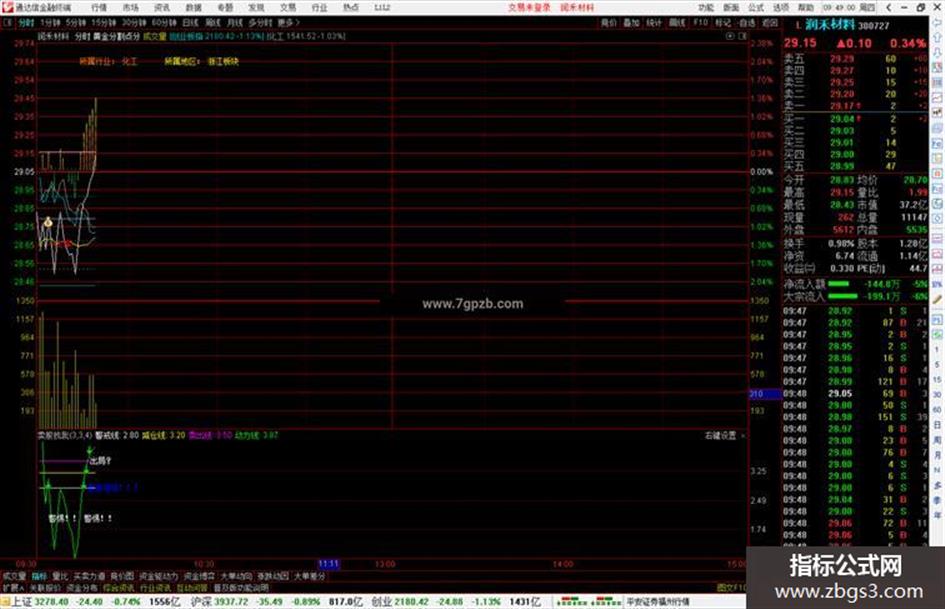Open the 交易 menu

pos(287,7)
